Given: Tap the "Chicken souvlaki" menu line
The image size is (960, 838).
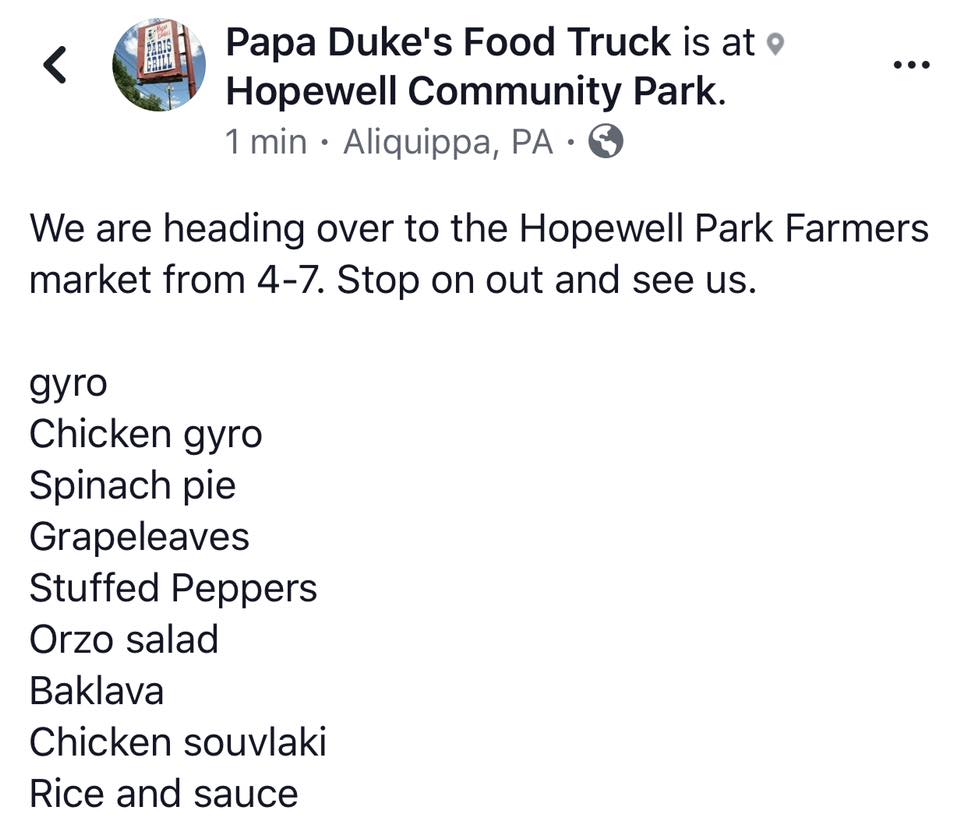Looking at the screenshot, I should [178, 742].
